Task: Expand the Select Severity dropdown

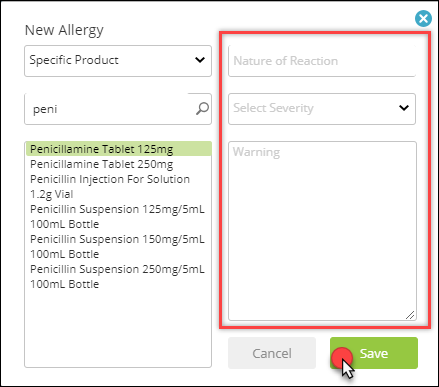Action: click(x=322, y=109)
